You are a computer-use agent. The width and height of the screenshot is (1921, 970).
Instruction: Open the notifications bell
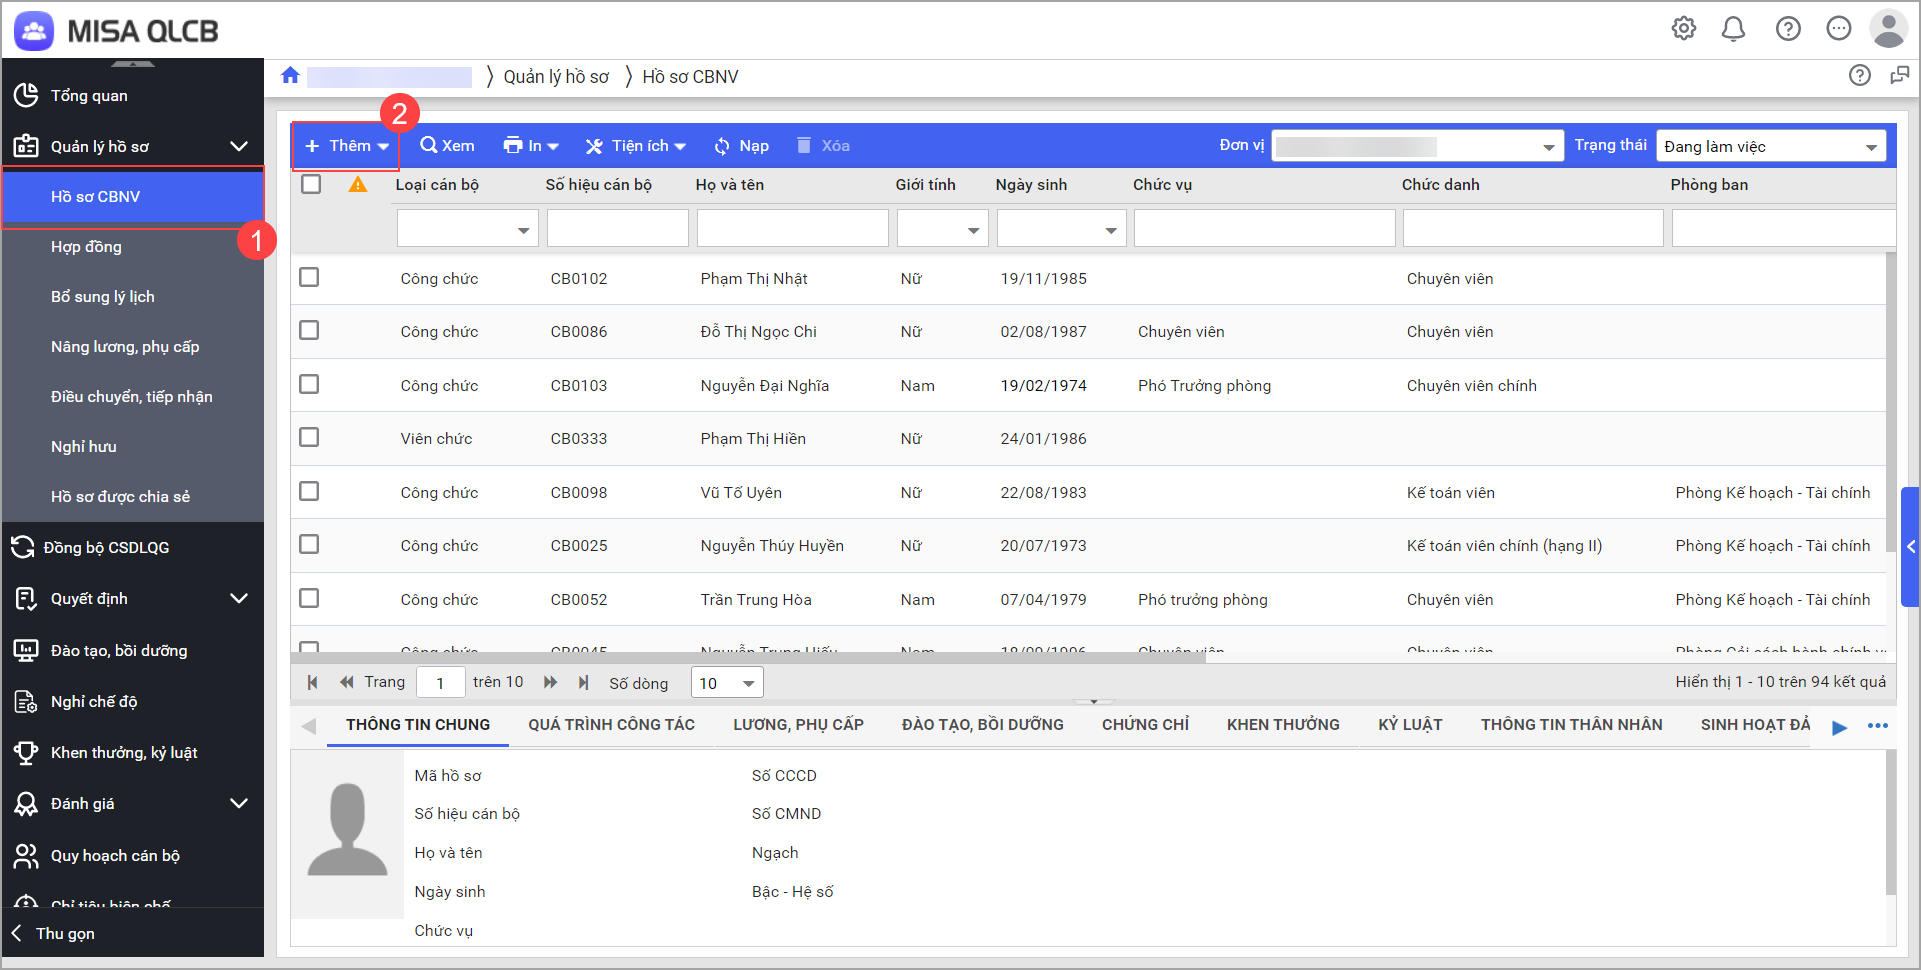pyautogui.click(x=1733, y=29)
